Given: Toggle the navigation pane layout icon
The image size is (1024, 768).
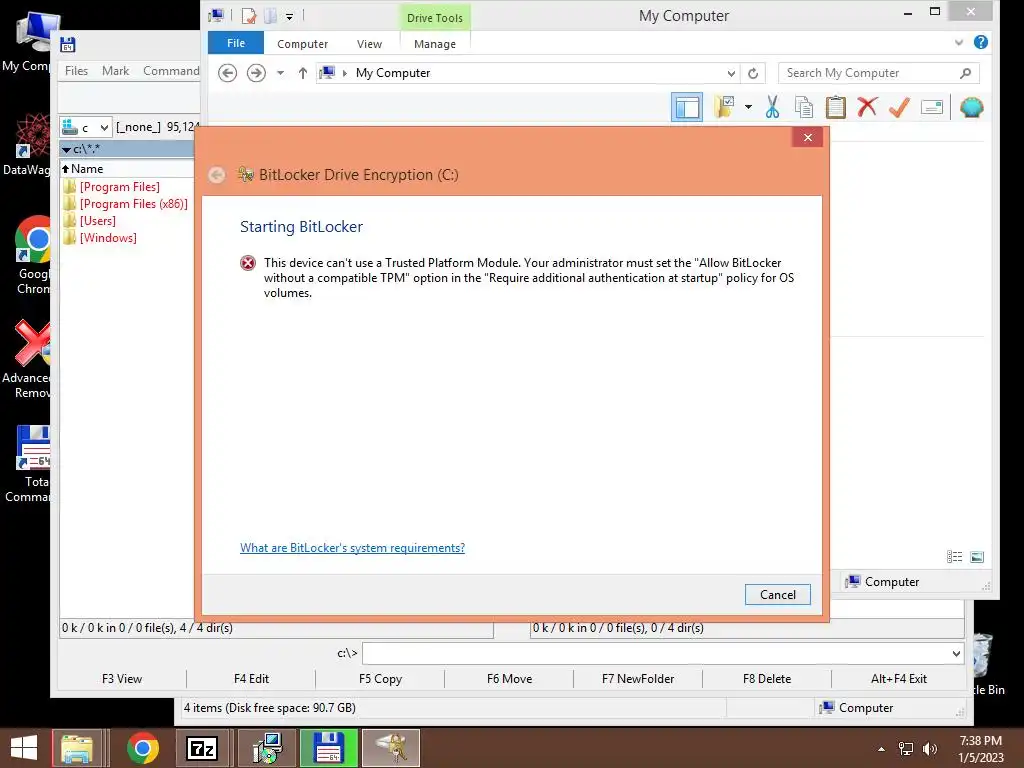Looking at the screenshot, I should click(x=686, y=107).
